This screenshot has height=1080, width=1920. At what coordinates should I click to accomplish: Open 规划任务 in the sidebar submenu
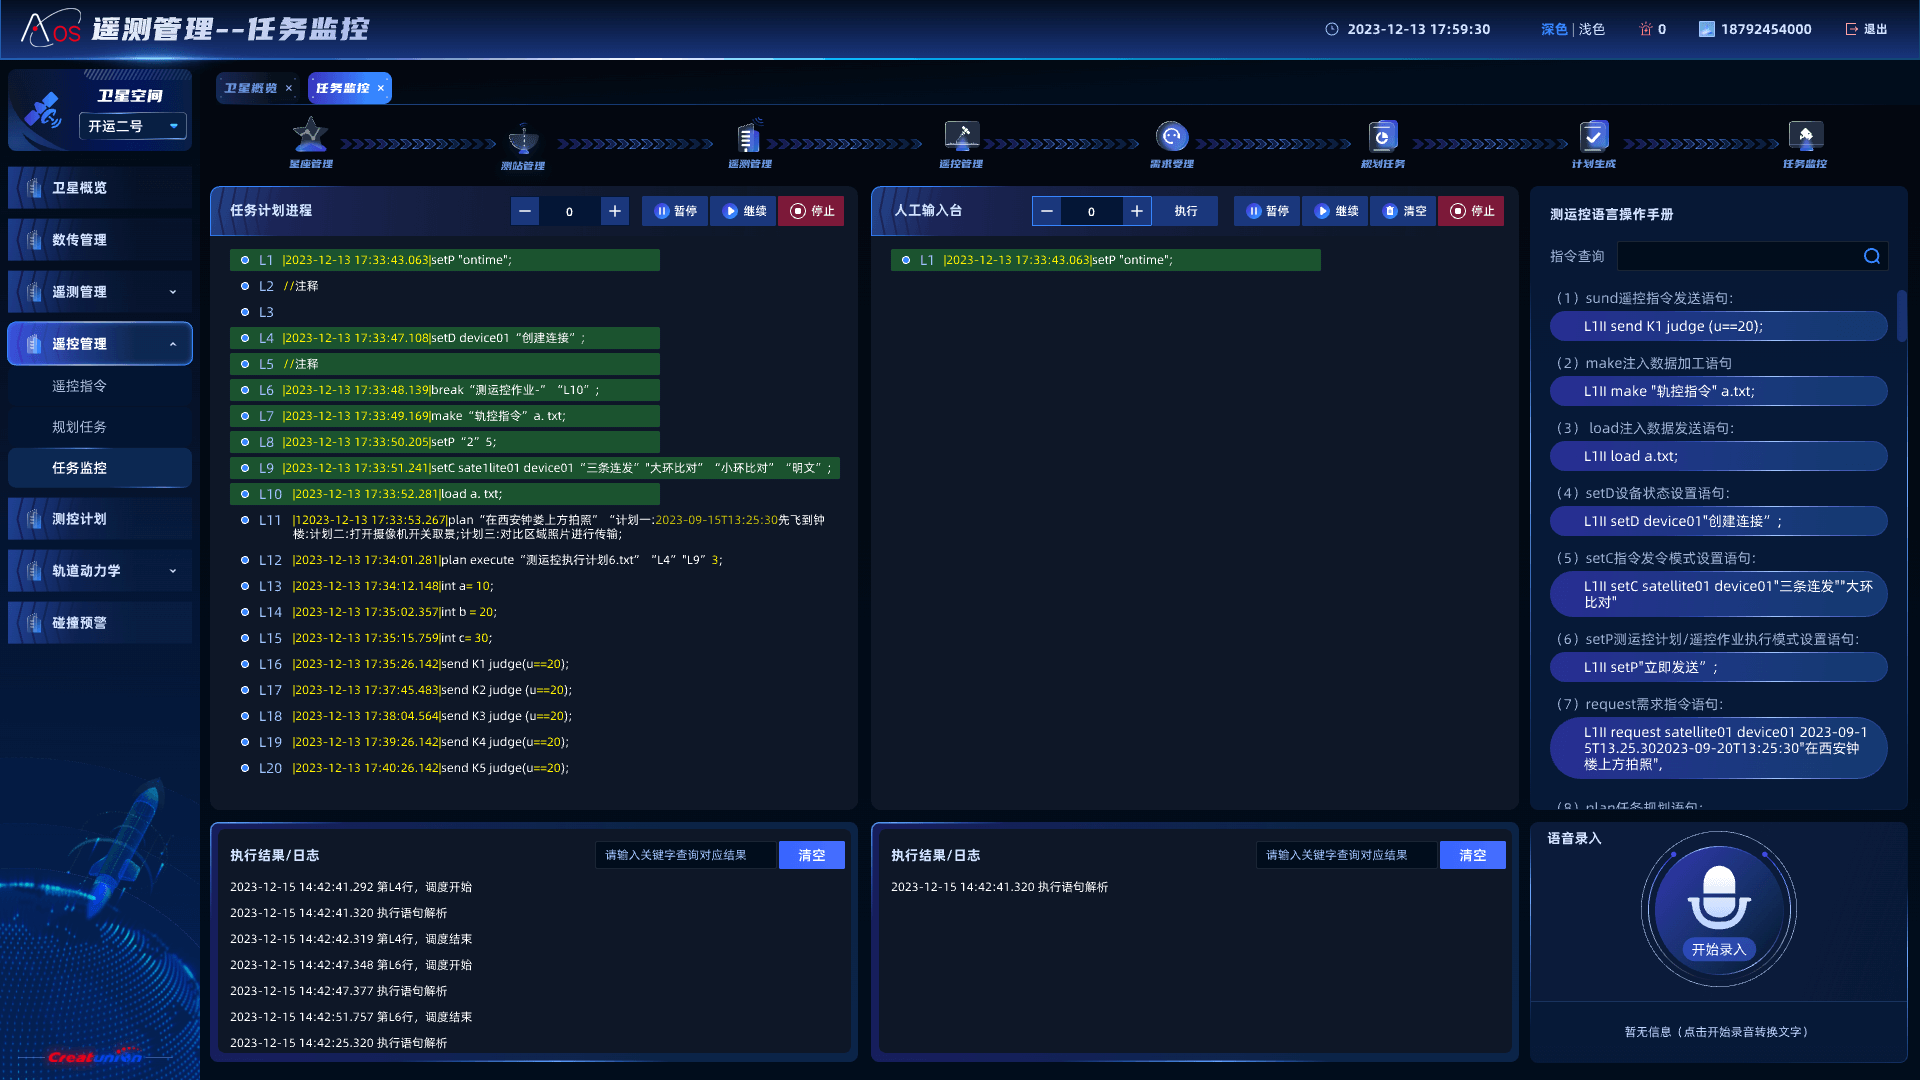(x=79, y=427)
